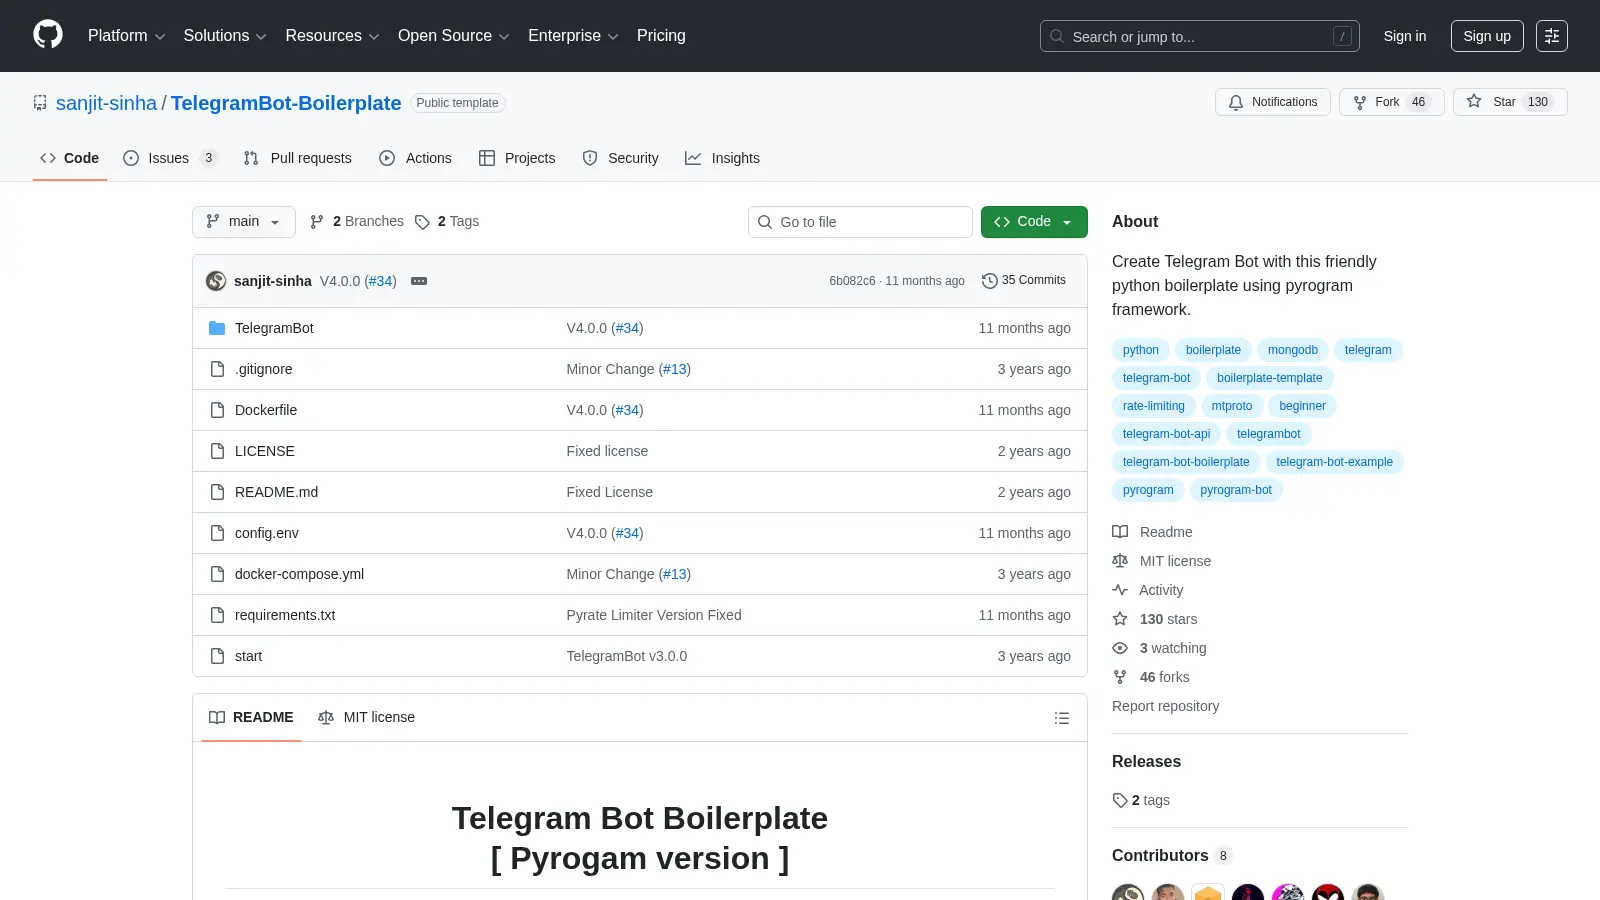Click the file icon beside docker-compose.yml
1600x900 pixels.
coord(217,574)
